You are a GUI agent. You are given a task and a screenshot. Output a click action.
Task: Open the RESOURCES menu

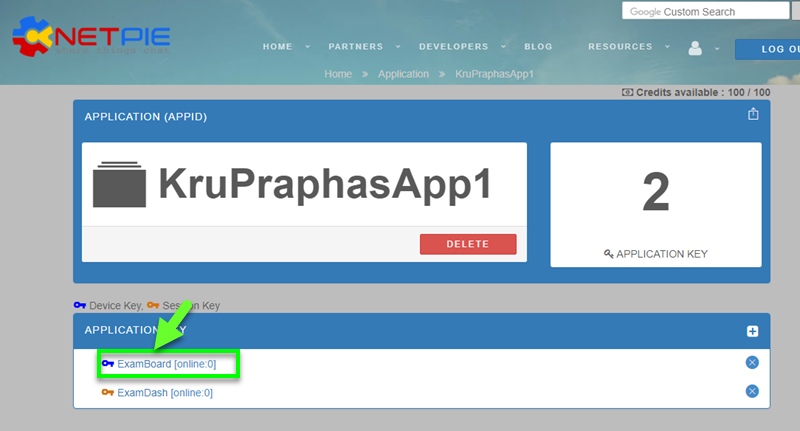click(x=620, y=46)
